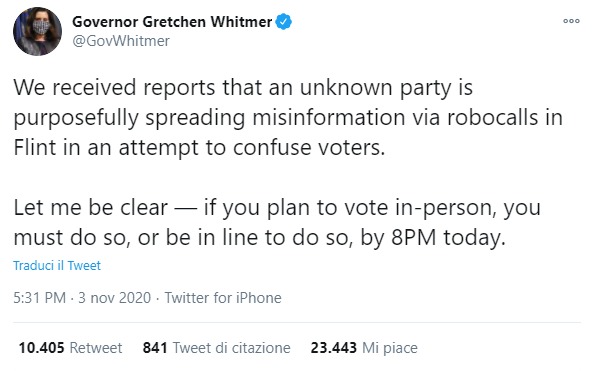Viewport: 592px width, 371px height.
Task: Open the 5:31 PM timestamp
Action: tap(40, 298)
